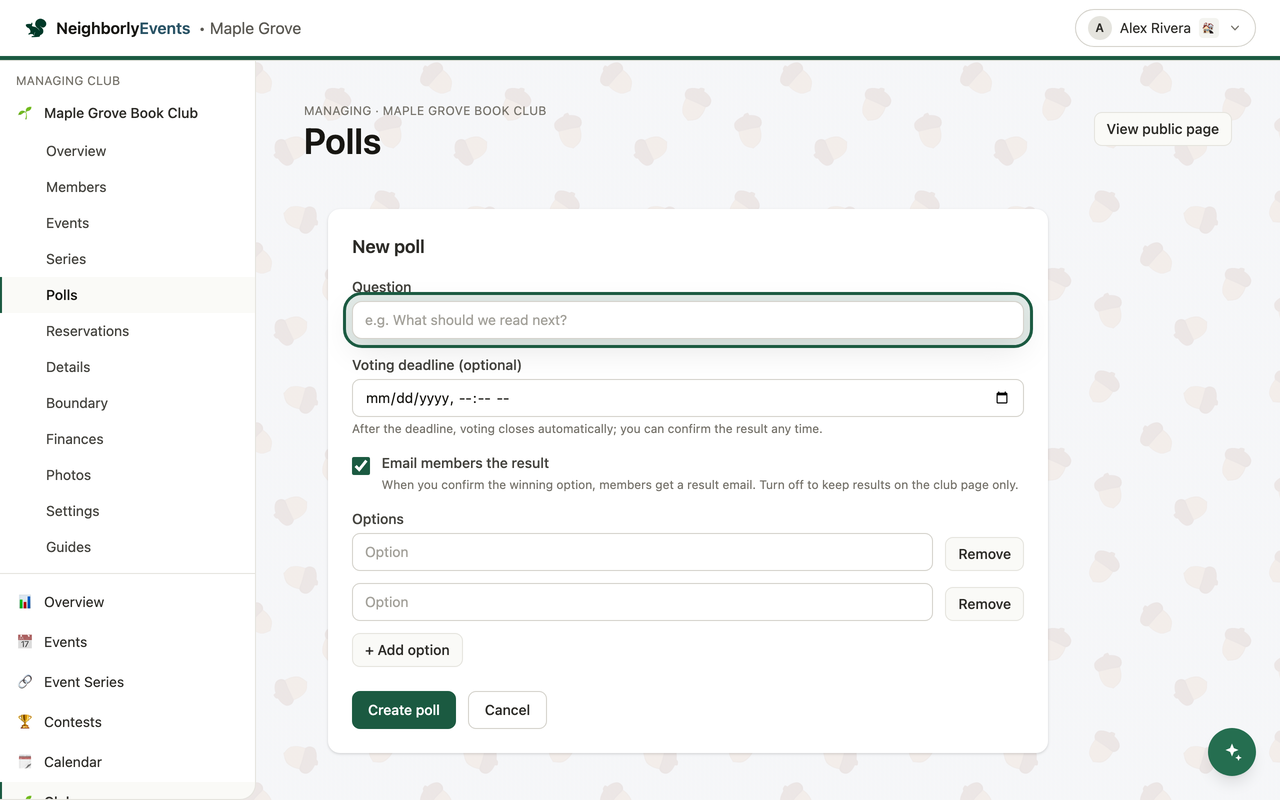Click View public page button
The width and height of the screenshot is (1280, 800).
point(1162,129)
